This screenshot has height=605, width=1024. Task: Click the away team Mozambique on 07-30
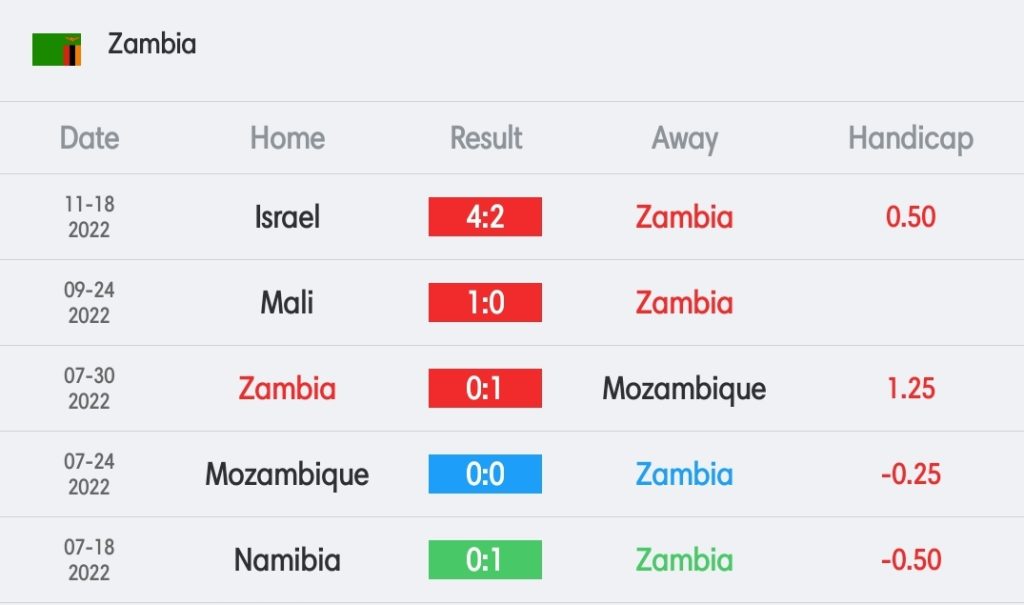point(684,389)
